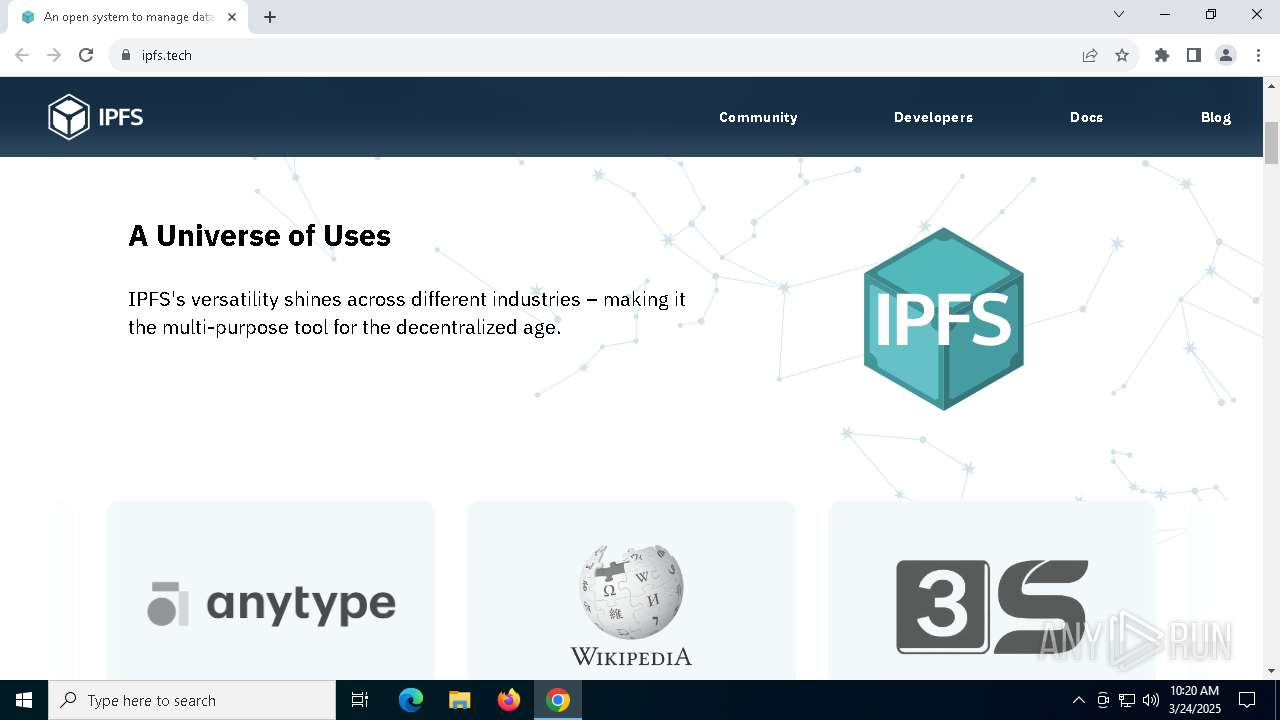
Task: Click the 'IPFS's versatility shines' paragraph
Action: click(x=407, y=313)
